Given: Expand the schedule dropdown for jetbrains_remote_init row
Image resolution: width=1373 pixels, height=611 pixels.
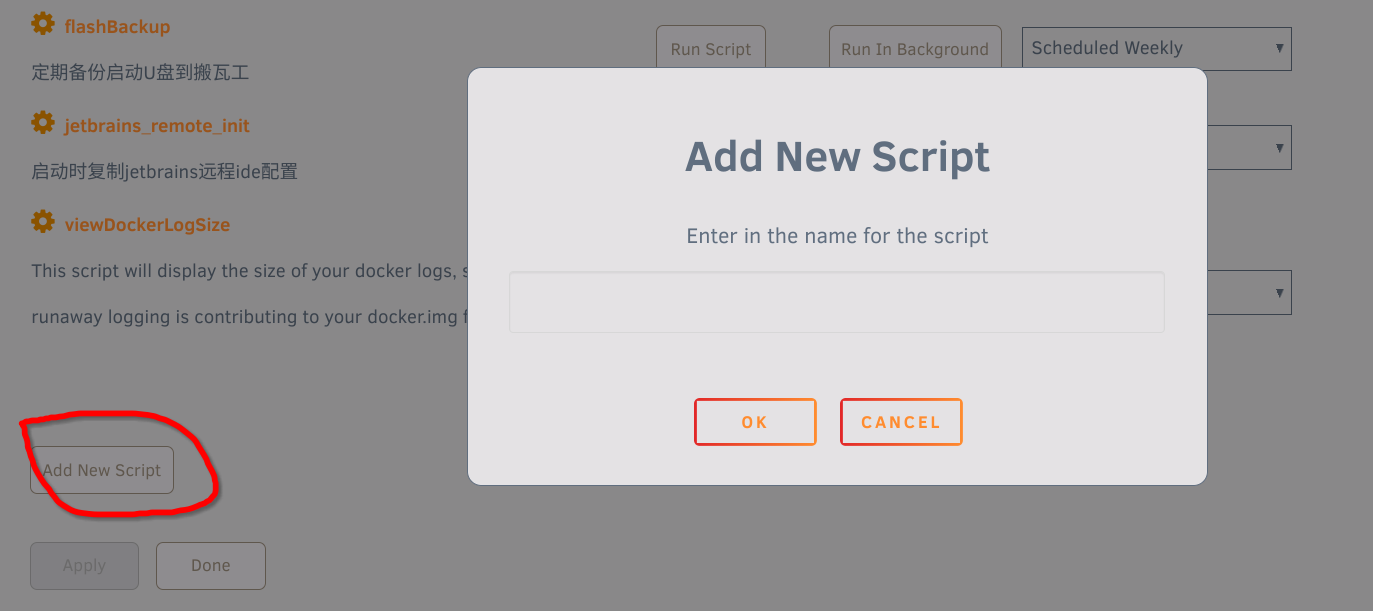Looking at the screenshot, I should 1250,148.
